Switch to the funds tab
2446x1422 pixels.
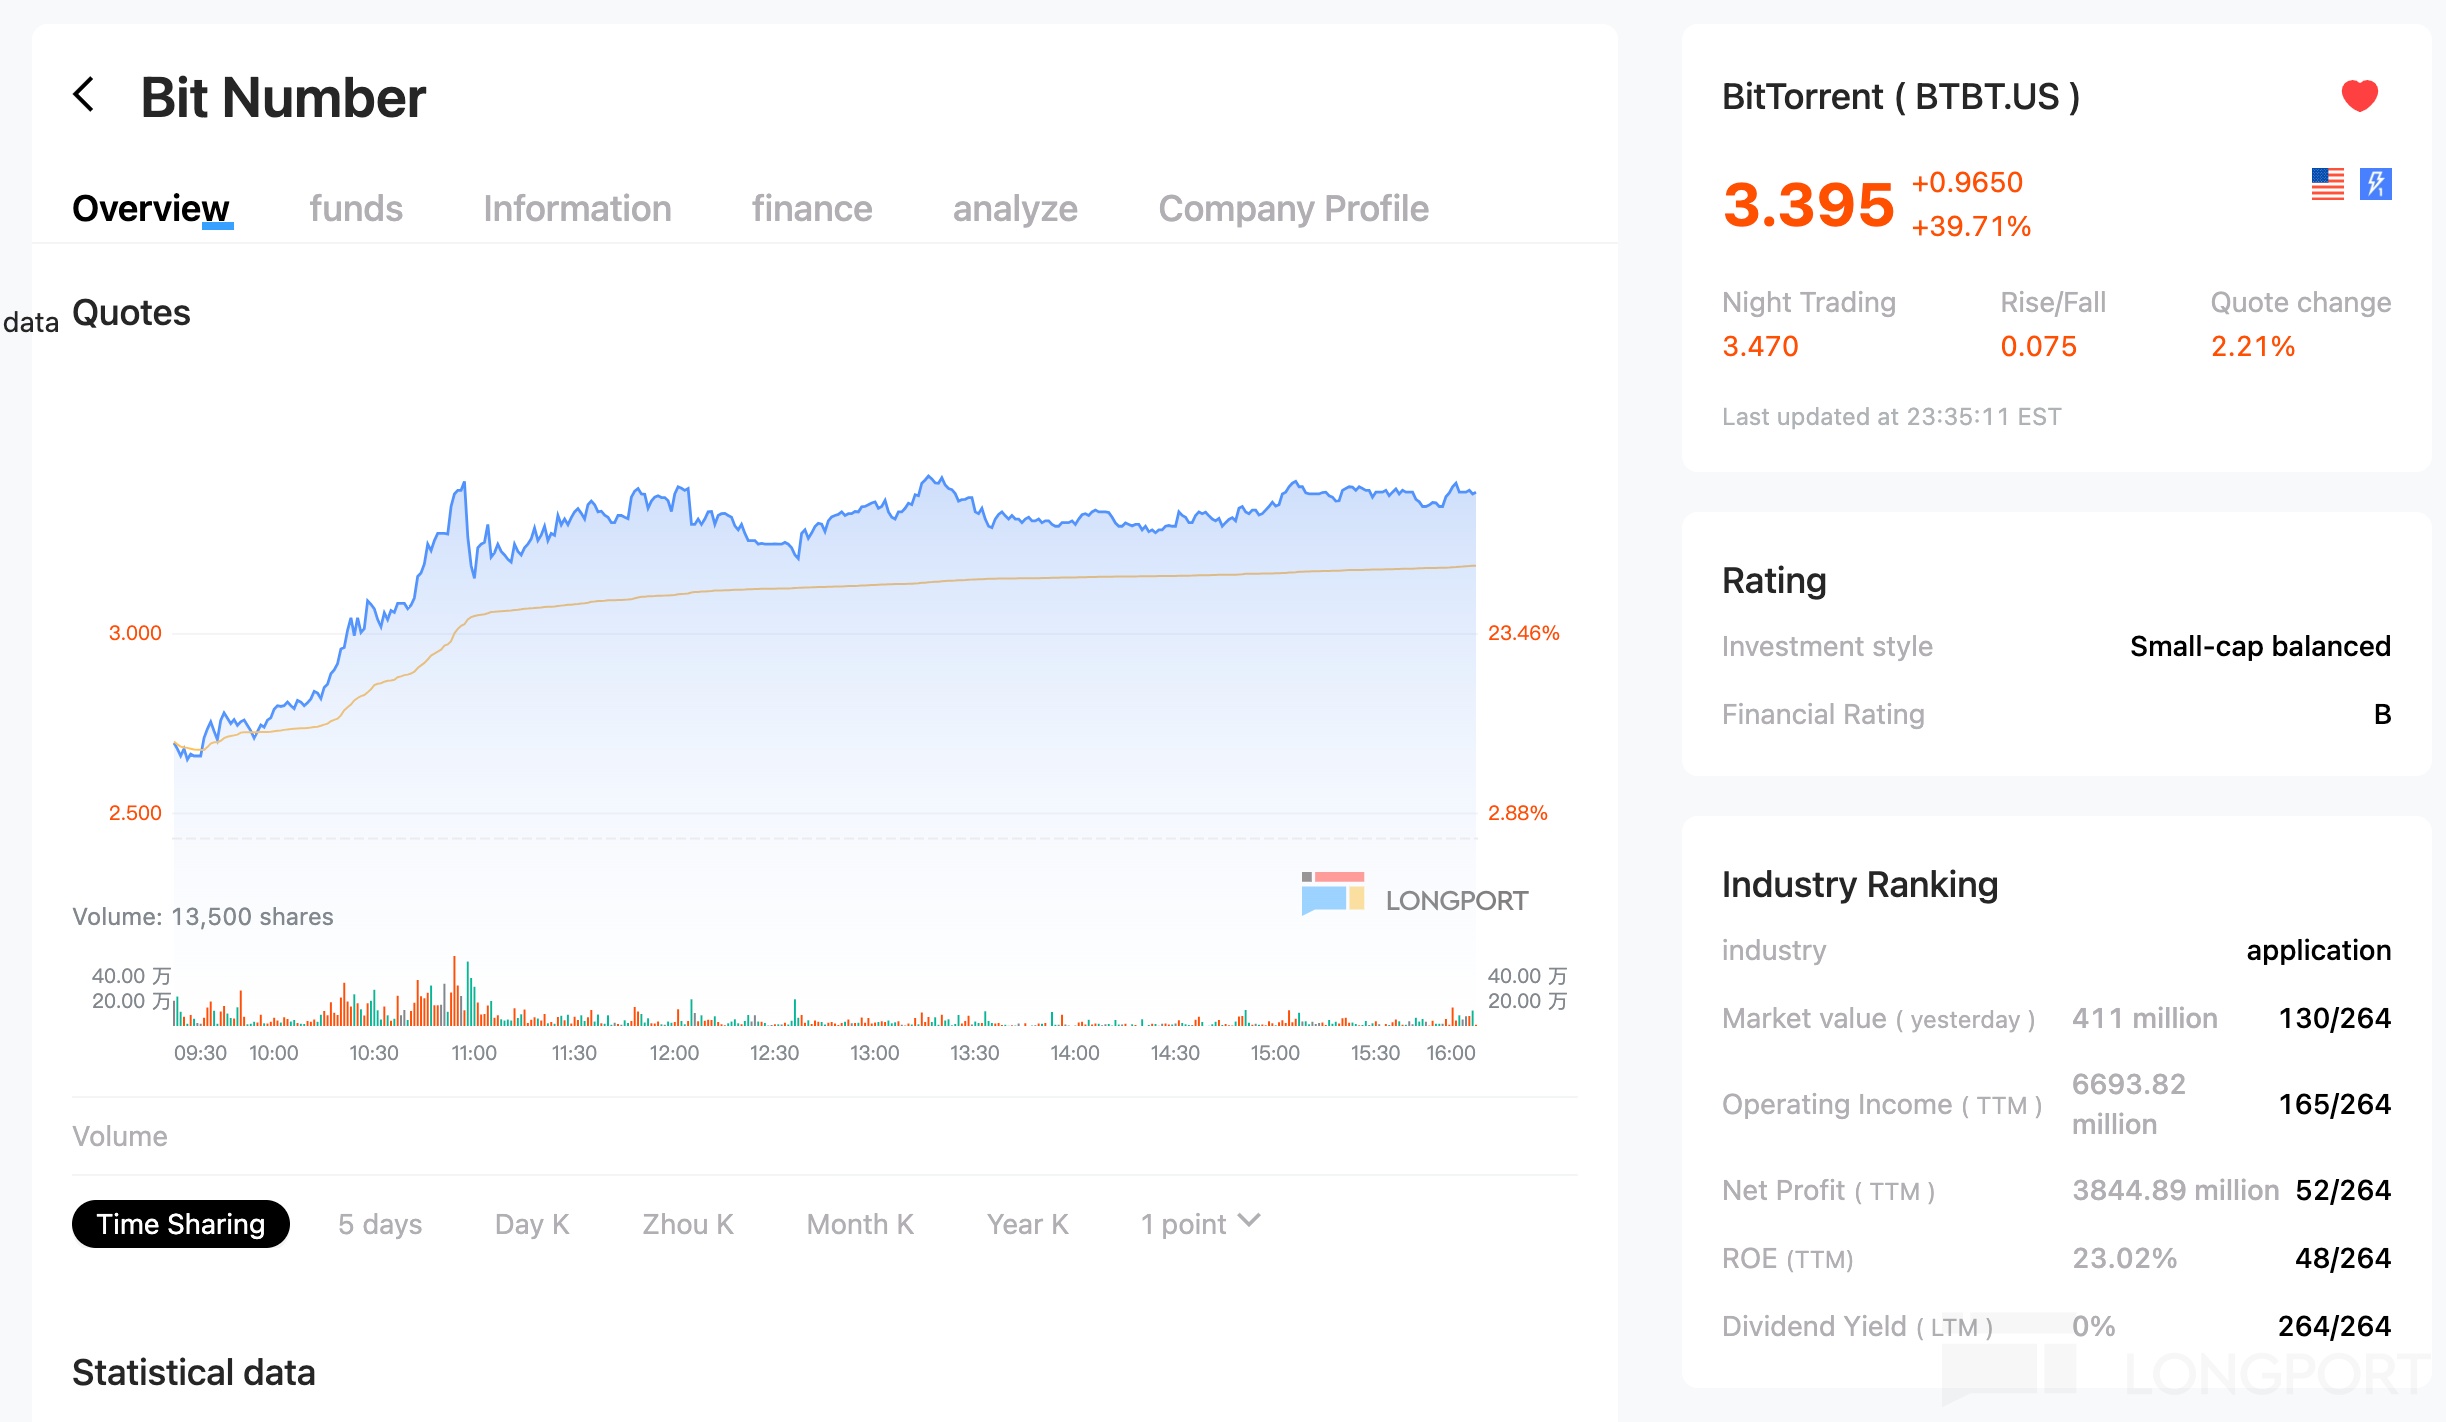tap(356, 208)
